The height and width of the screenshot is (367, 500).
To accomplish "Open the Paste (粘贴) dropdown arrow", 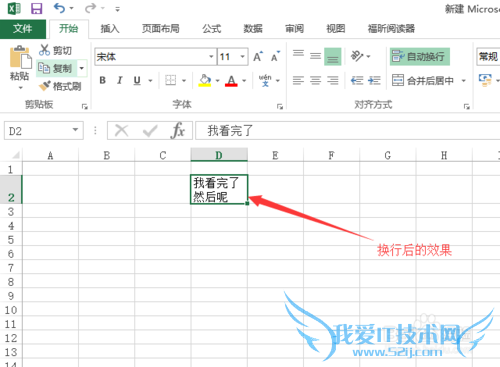I will tap(21, 88).
